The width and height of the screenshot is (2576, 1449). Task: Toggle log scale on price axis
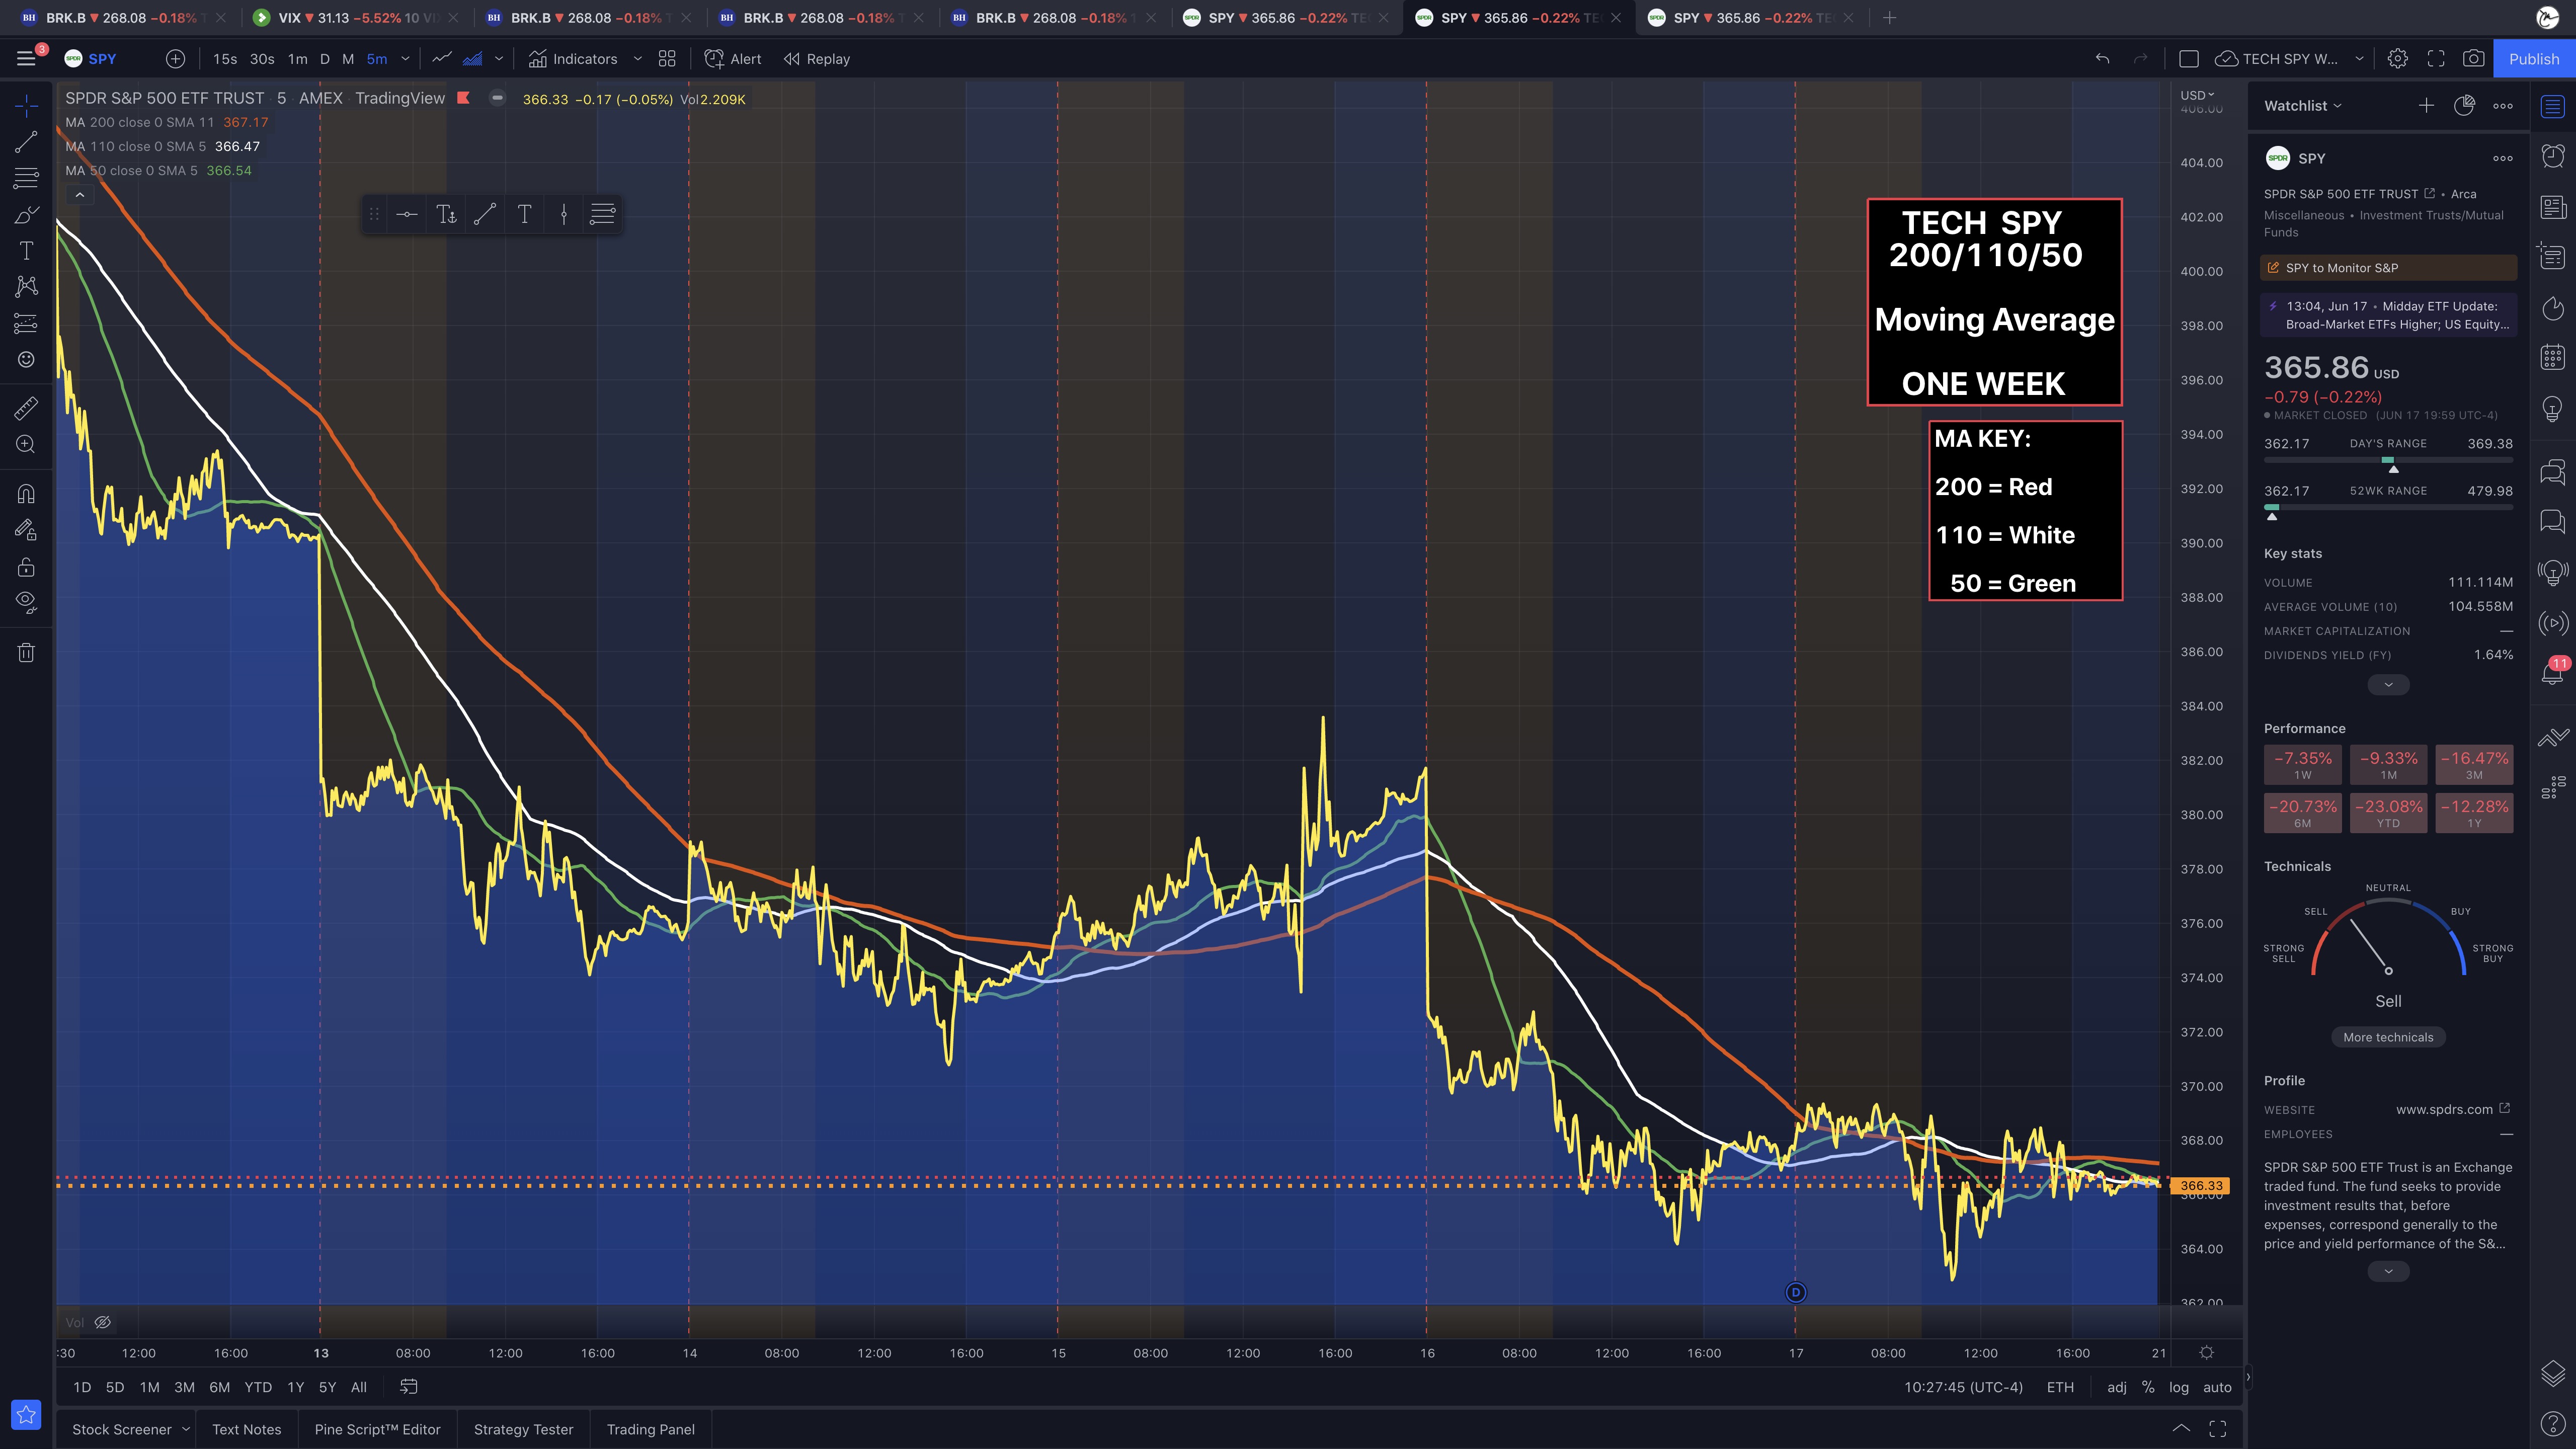click(x=2178, y=1387)
